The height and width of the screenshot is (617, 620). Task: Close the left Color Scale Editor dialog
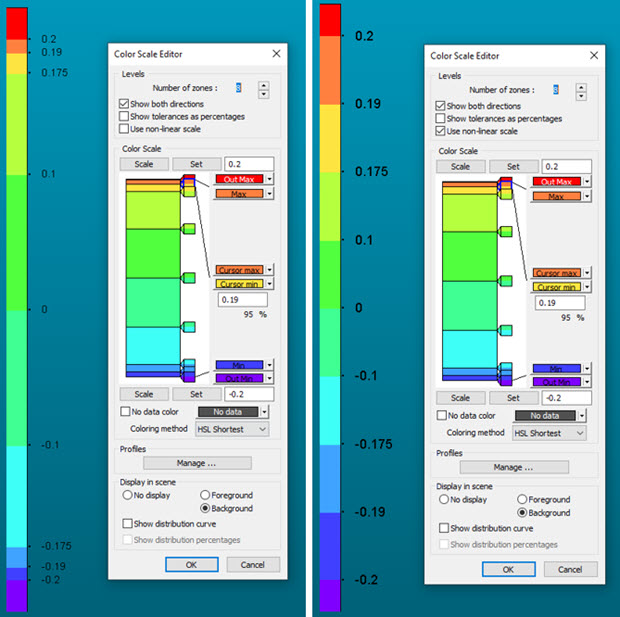[276, 54]
